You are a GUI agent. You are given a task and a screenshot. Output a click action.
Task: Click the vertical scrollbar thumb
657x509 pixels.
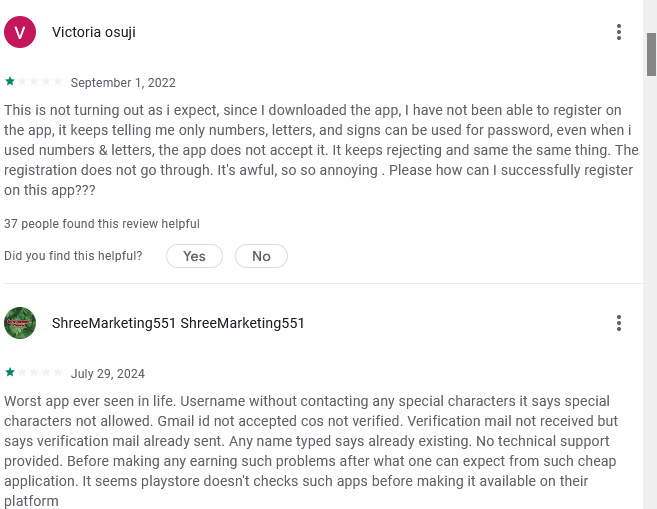point(651,53)
